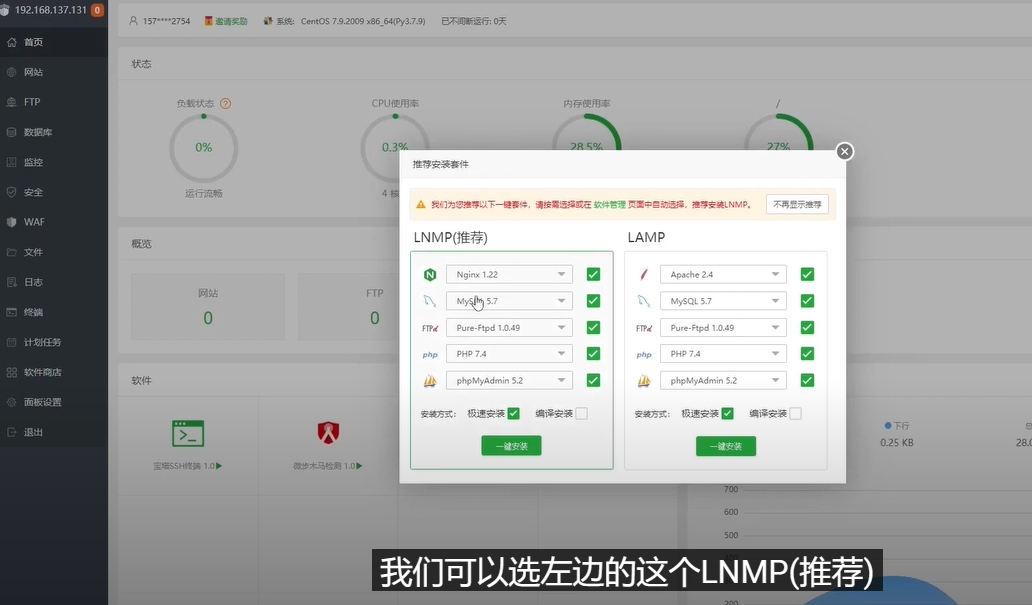The width and height of the screenshot is (1032, 605).
Task: Click the 不再显示推荐 button
Action: [x=797, y=204]
